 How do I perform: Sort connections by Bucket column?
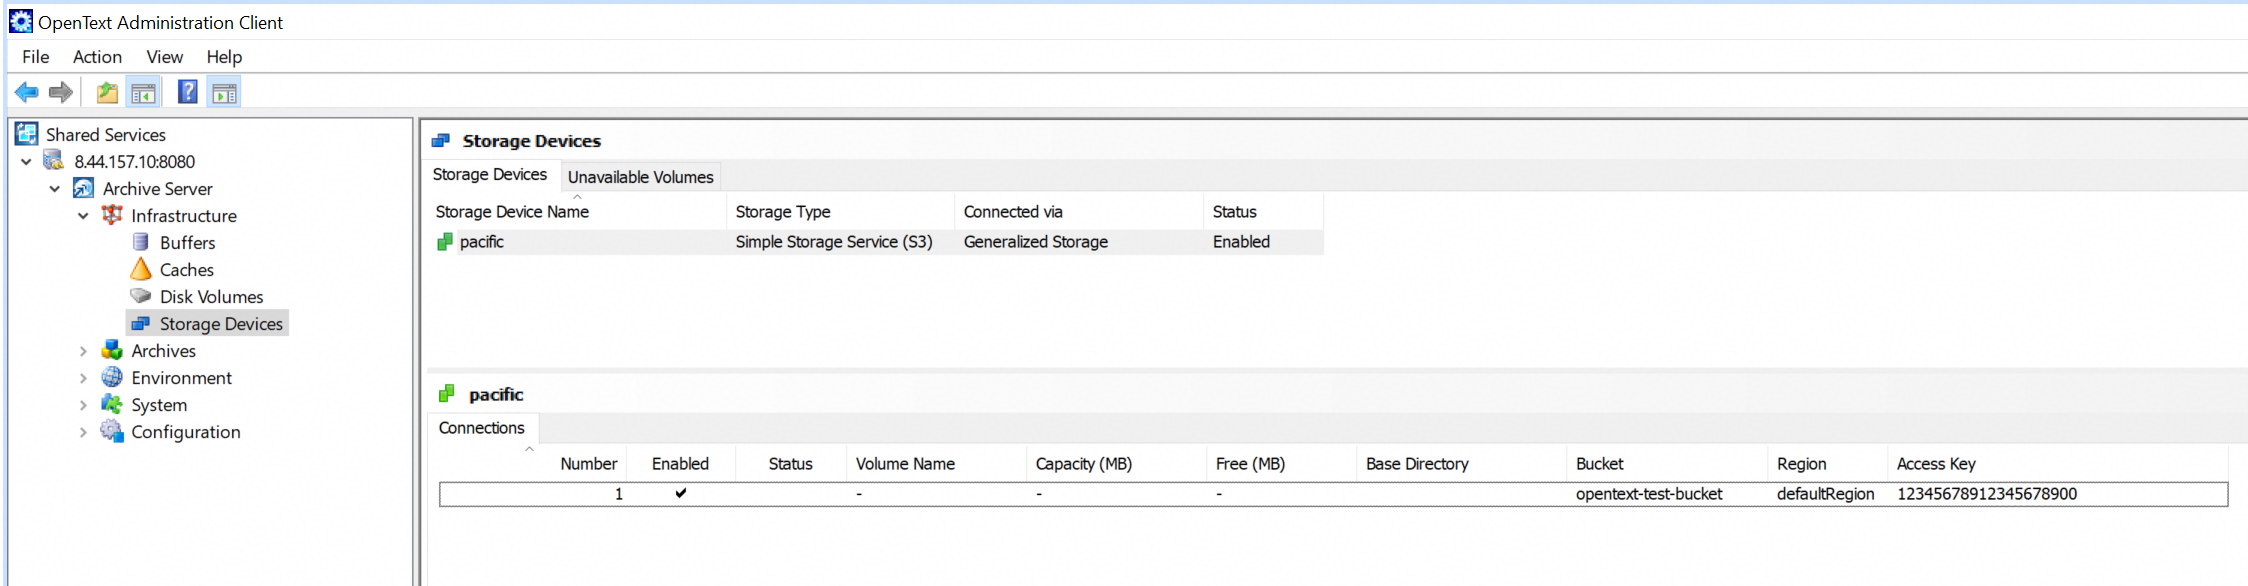(x=1666, y=463)
